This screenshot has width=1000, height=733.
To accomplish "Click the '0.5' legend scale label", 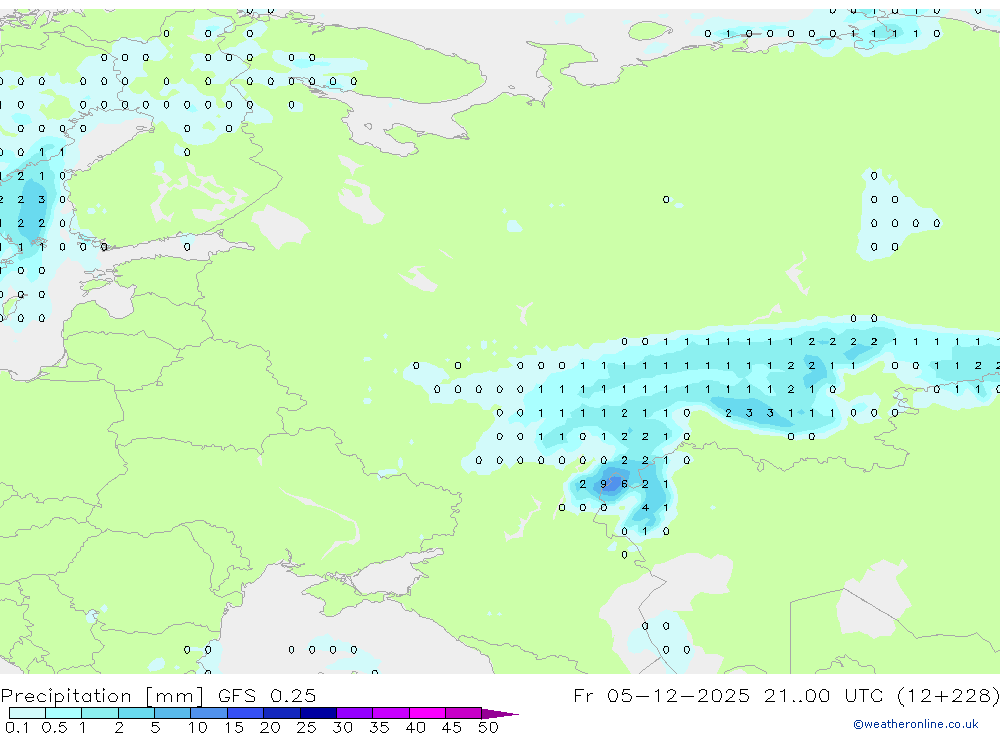I will [54, 727].
